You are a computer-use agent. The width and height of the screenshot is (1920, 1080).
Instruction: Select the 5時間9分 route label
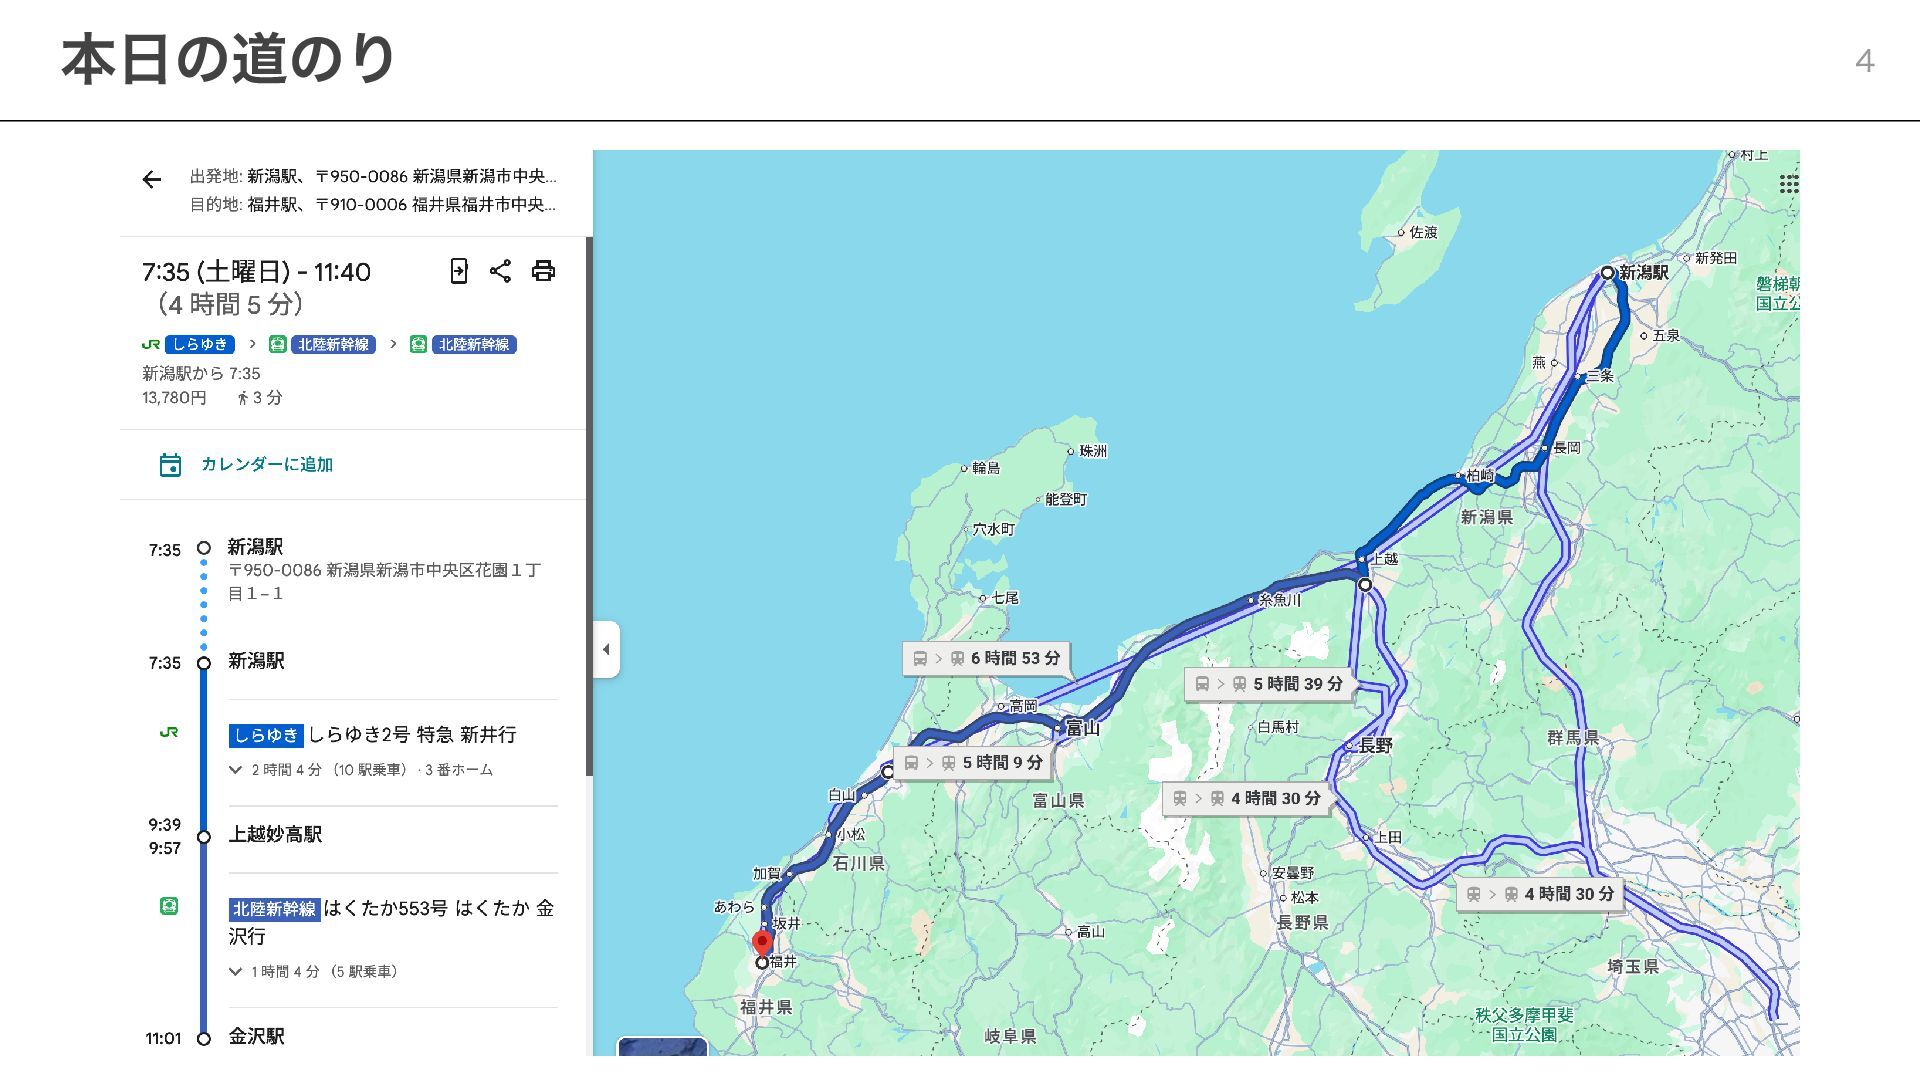point(974,764)
